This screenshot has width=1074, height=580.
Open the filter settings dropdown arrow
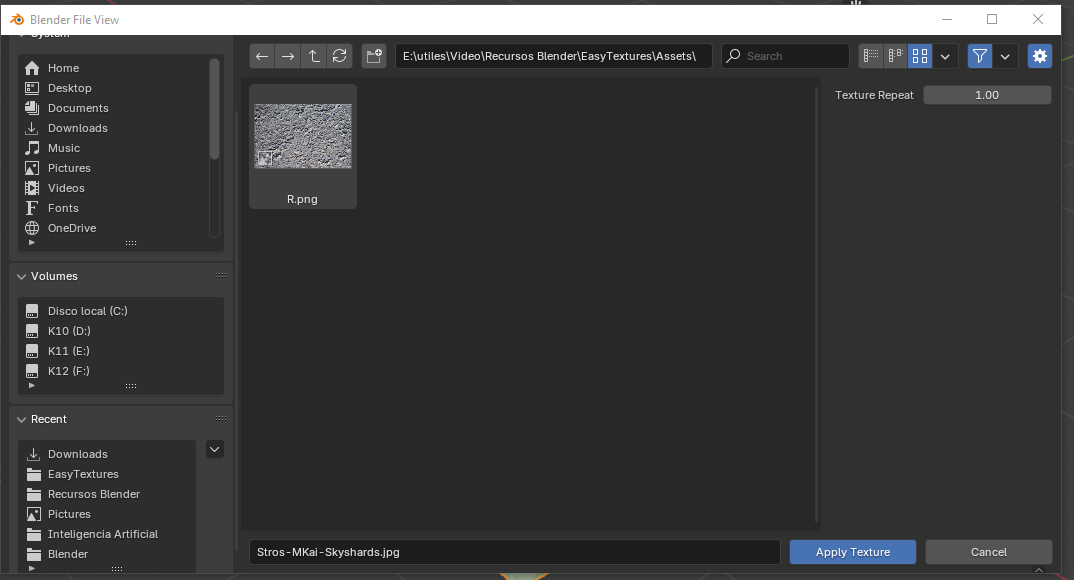point(1006,56)
